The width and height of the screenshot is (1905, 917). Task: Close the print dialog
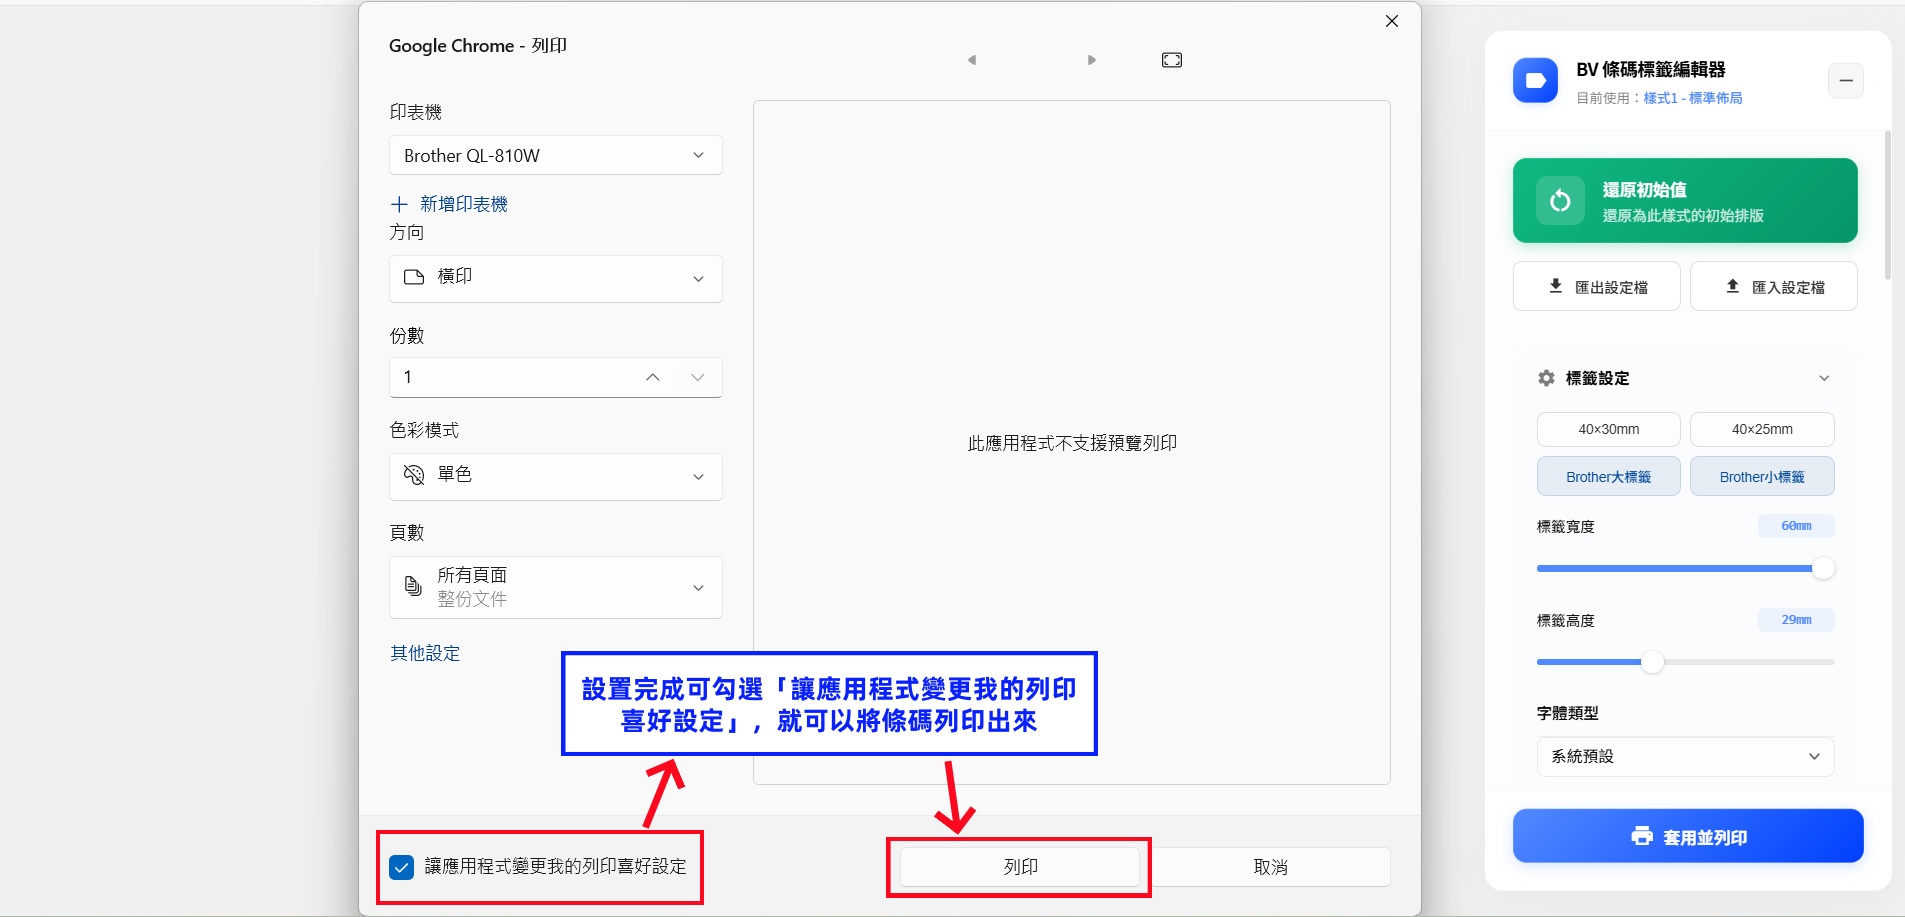1391,21
